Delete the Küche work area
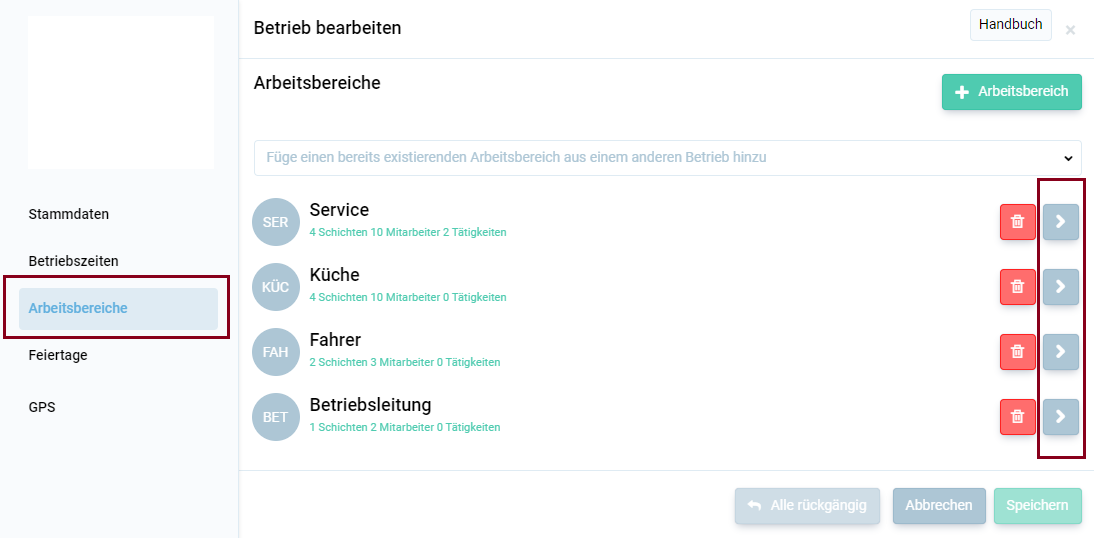The height and width of the screenshot is (538, 1094). pos(1017,287)
